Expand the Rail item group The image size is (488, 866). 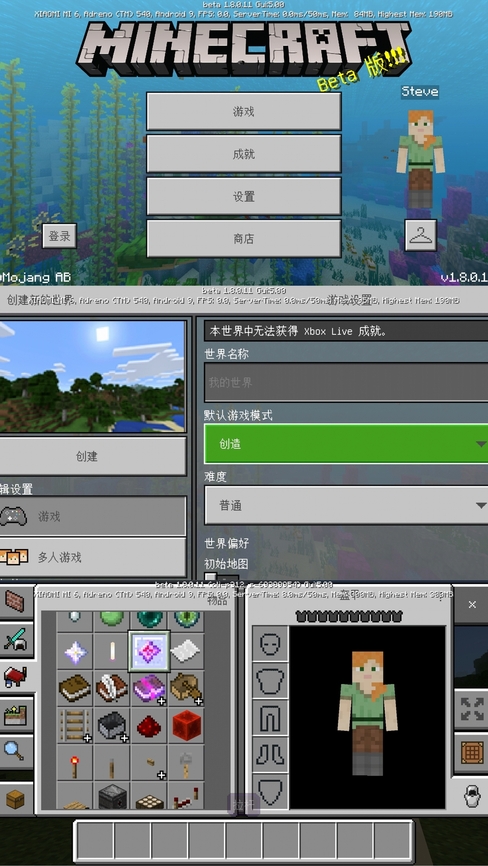(75, 726)
